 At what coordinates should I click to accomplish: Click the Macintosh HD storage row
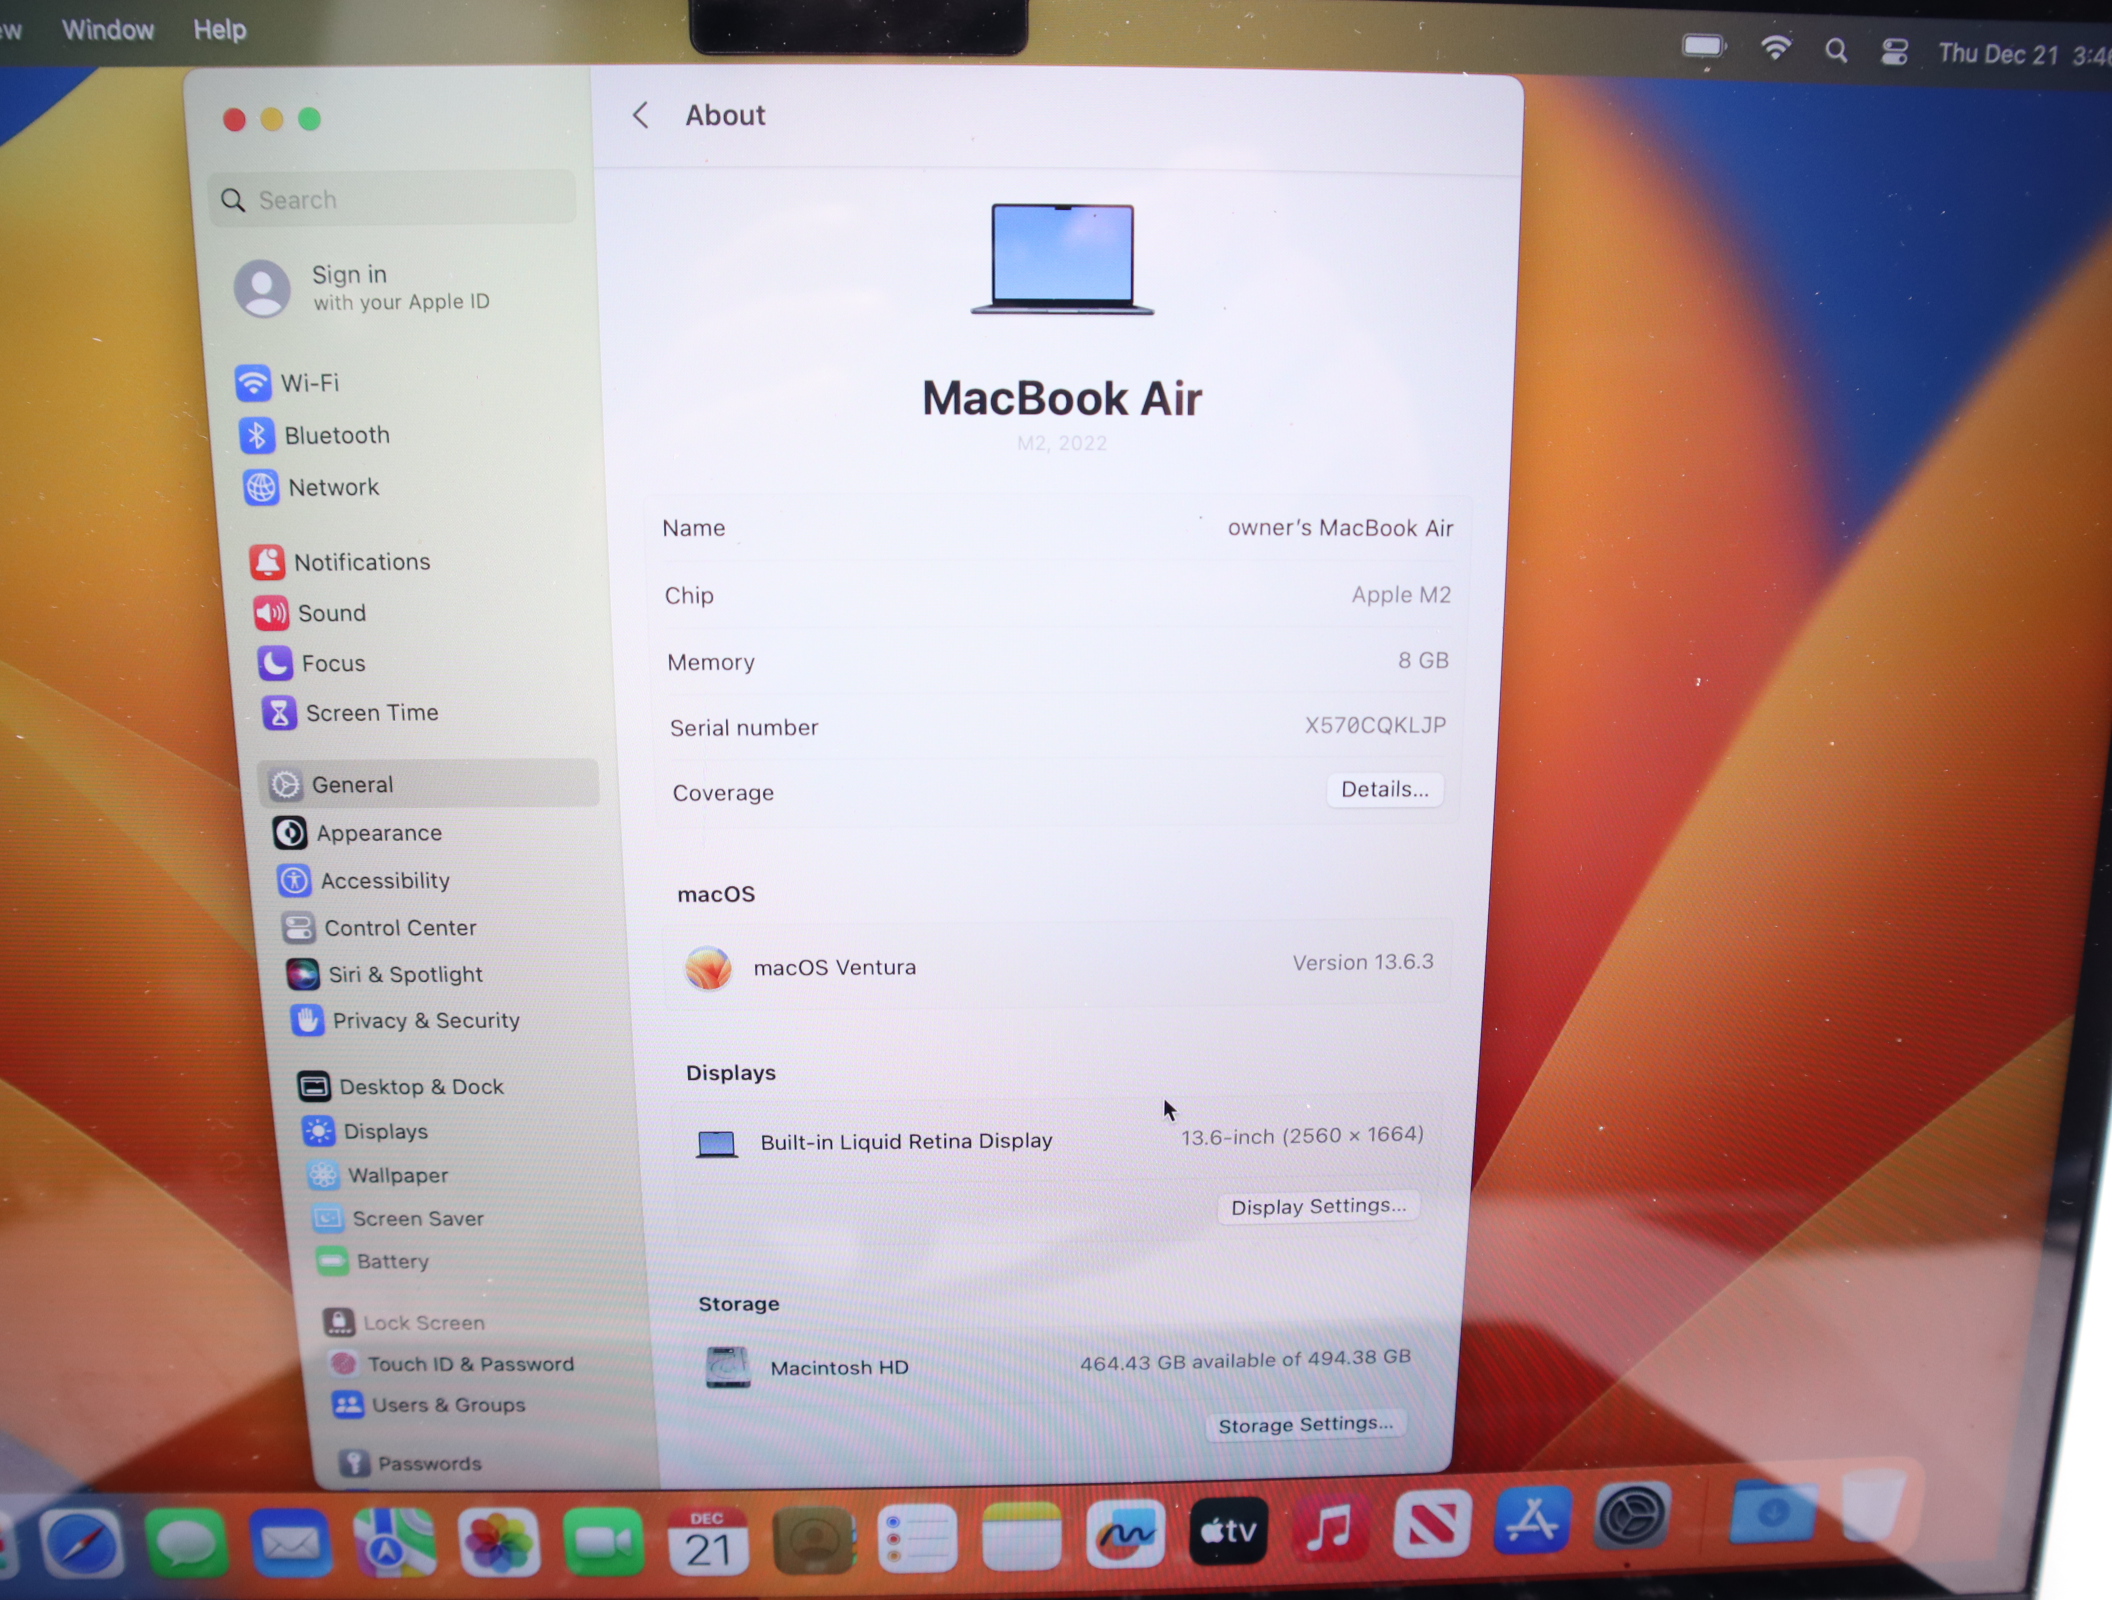pyautogui.click(x=1058, y=1365)
